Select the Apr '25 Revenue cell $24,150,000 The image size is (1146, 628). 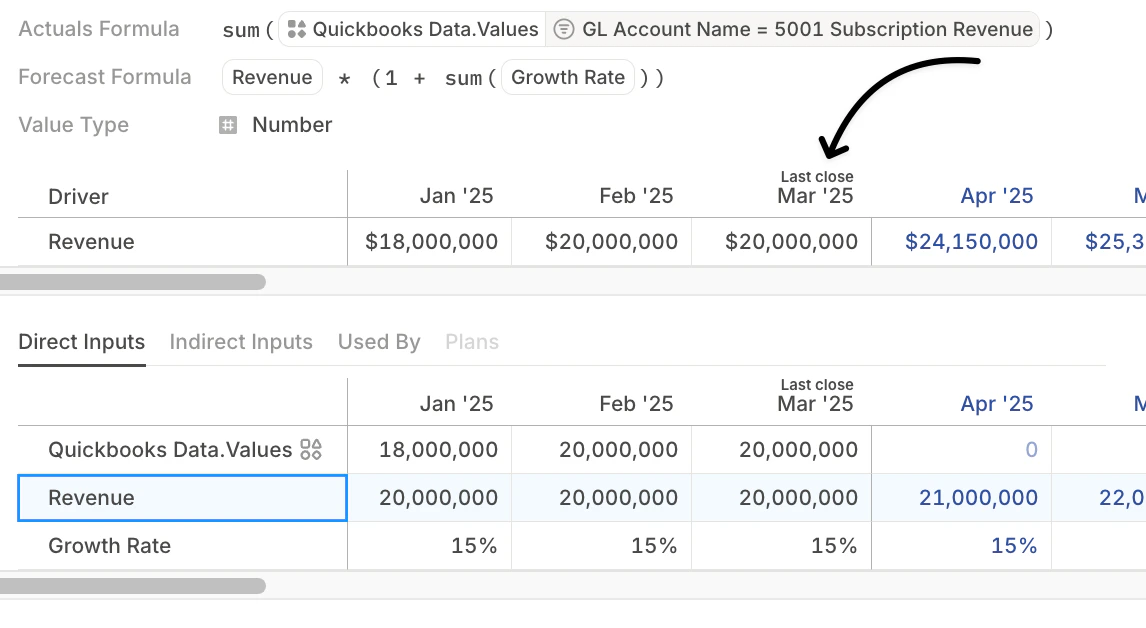pos(971,242)
